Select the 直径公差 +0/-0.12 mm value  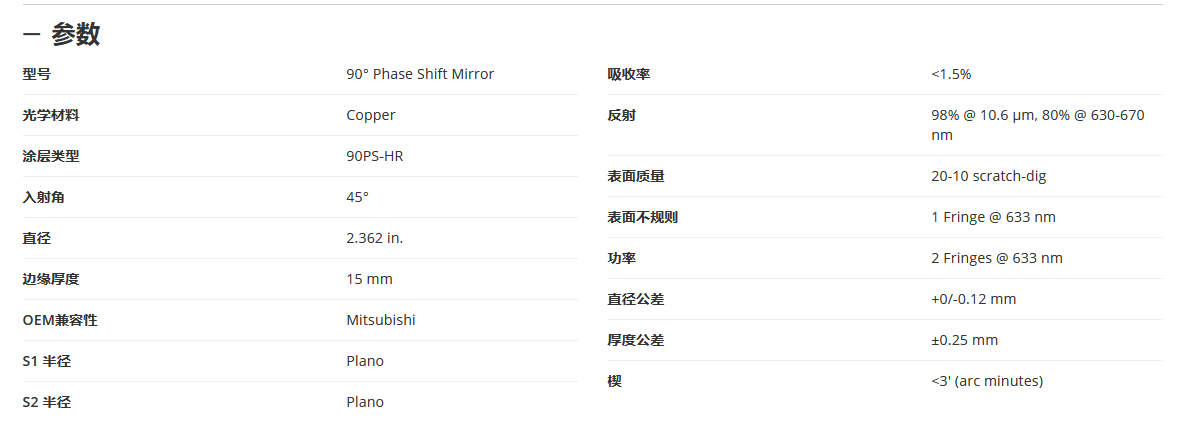coord(974,299)
